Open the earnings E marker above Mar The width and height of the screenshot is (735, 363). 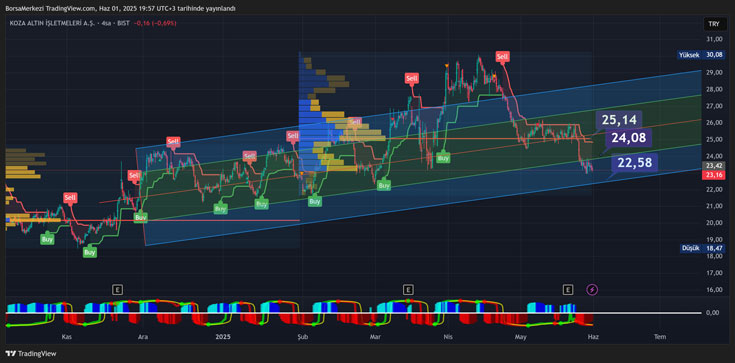tap(409, 290)
